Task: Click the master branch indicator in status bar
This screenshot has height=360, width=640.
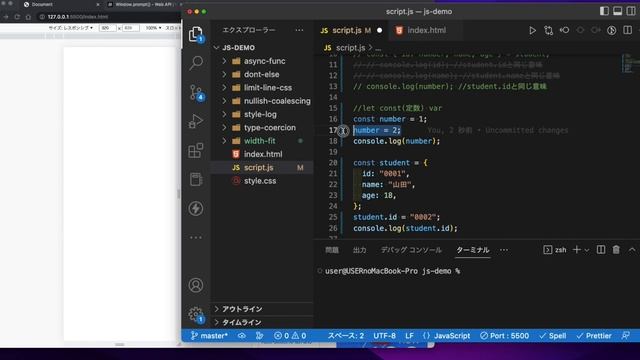Action: [x=209, y=336]
